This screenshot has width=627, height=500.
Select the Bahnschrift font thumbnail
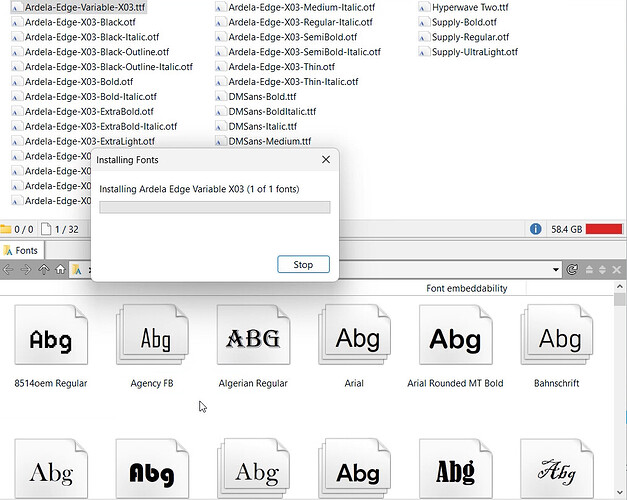[557, 334]
